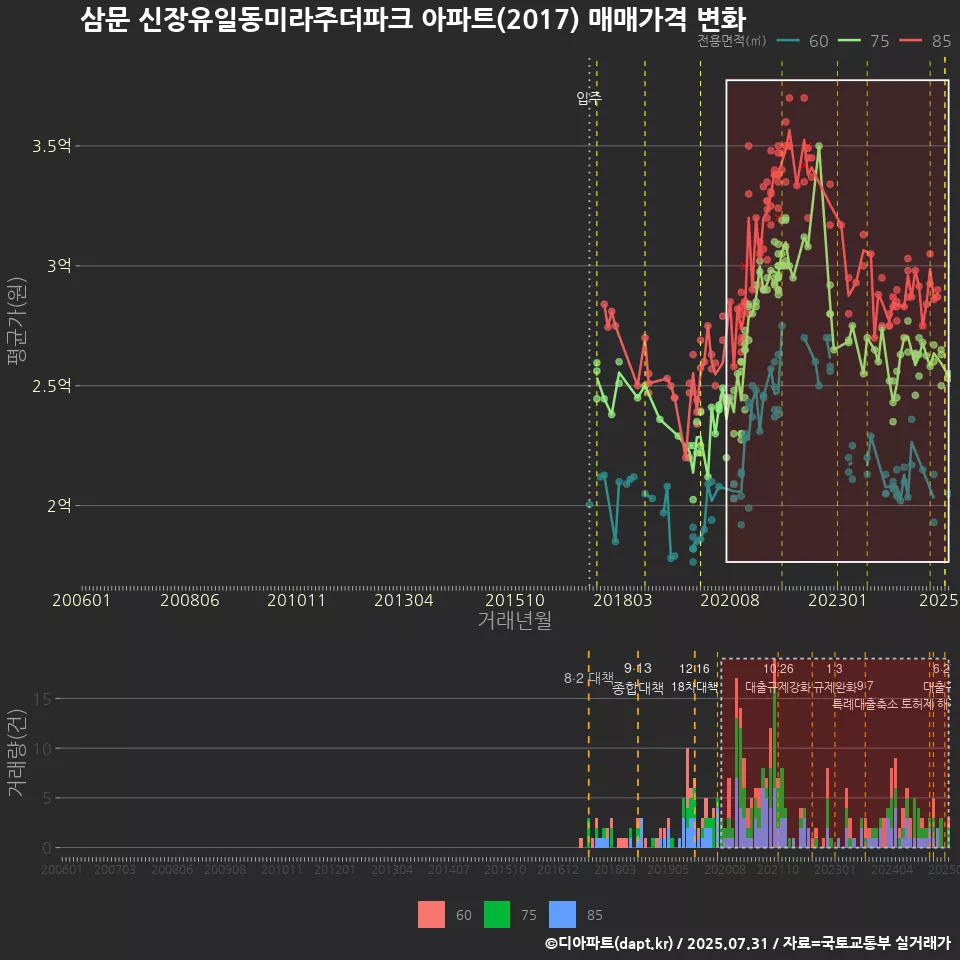The image size is (960, 960).
Task: Click 201803 on the volume chart x-axis
Action: pyautogui.click(x=615, y=869)
